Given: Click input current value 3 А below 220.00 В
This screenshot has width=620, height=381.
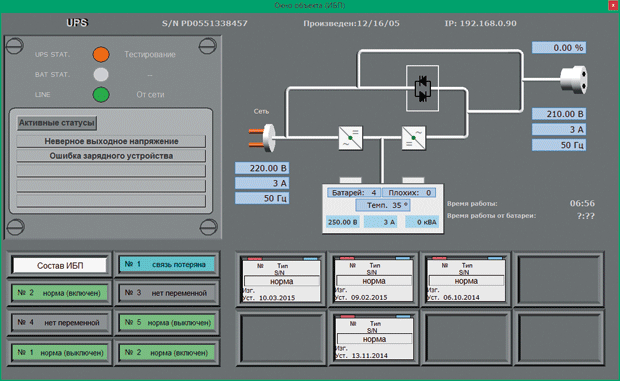Looking at the screenshot, I should click(262, 183).
